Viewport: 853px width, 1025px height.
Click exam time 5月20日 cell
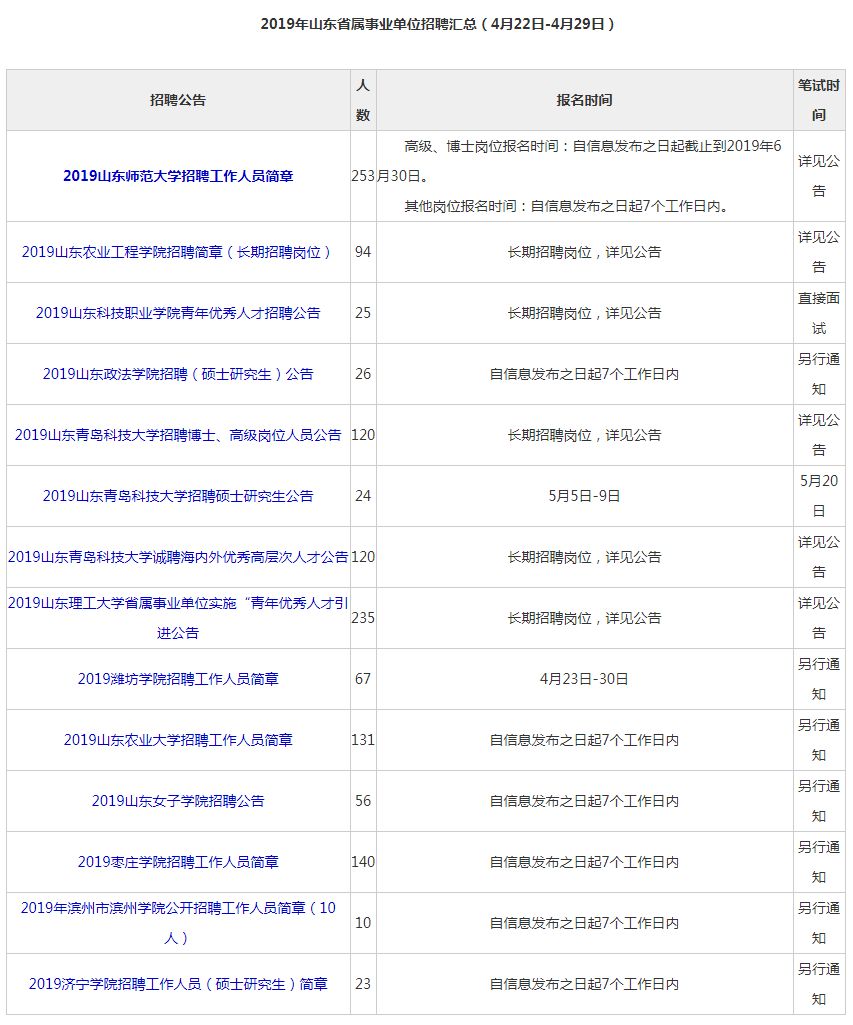pos(818,496)
